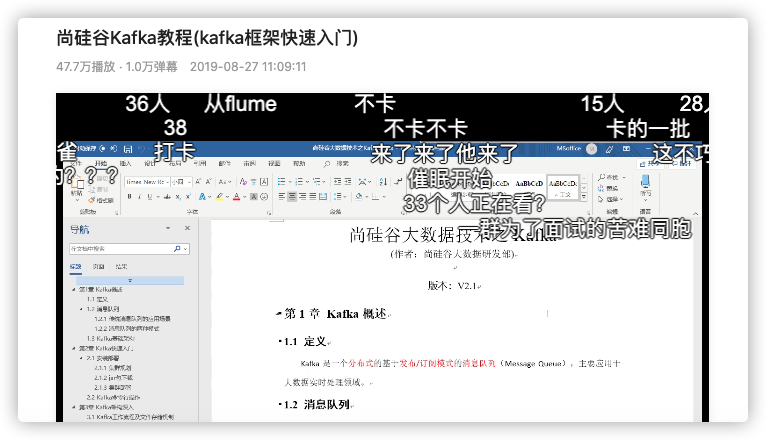The height and width of the screenshot is (440, 766).
Task: Close the 导航 navigation pane
Action: click(187, 228)
